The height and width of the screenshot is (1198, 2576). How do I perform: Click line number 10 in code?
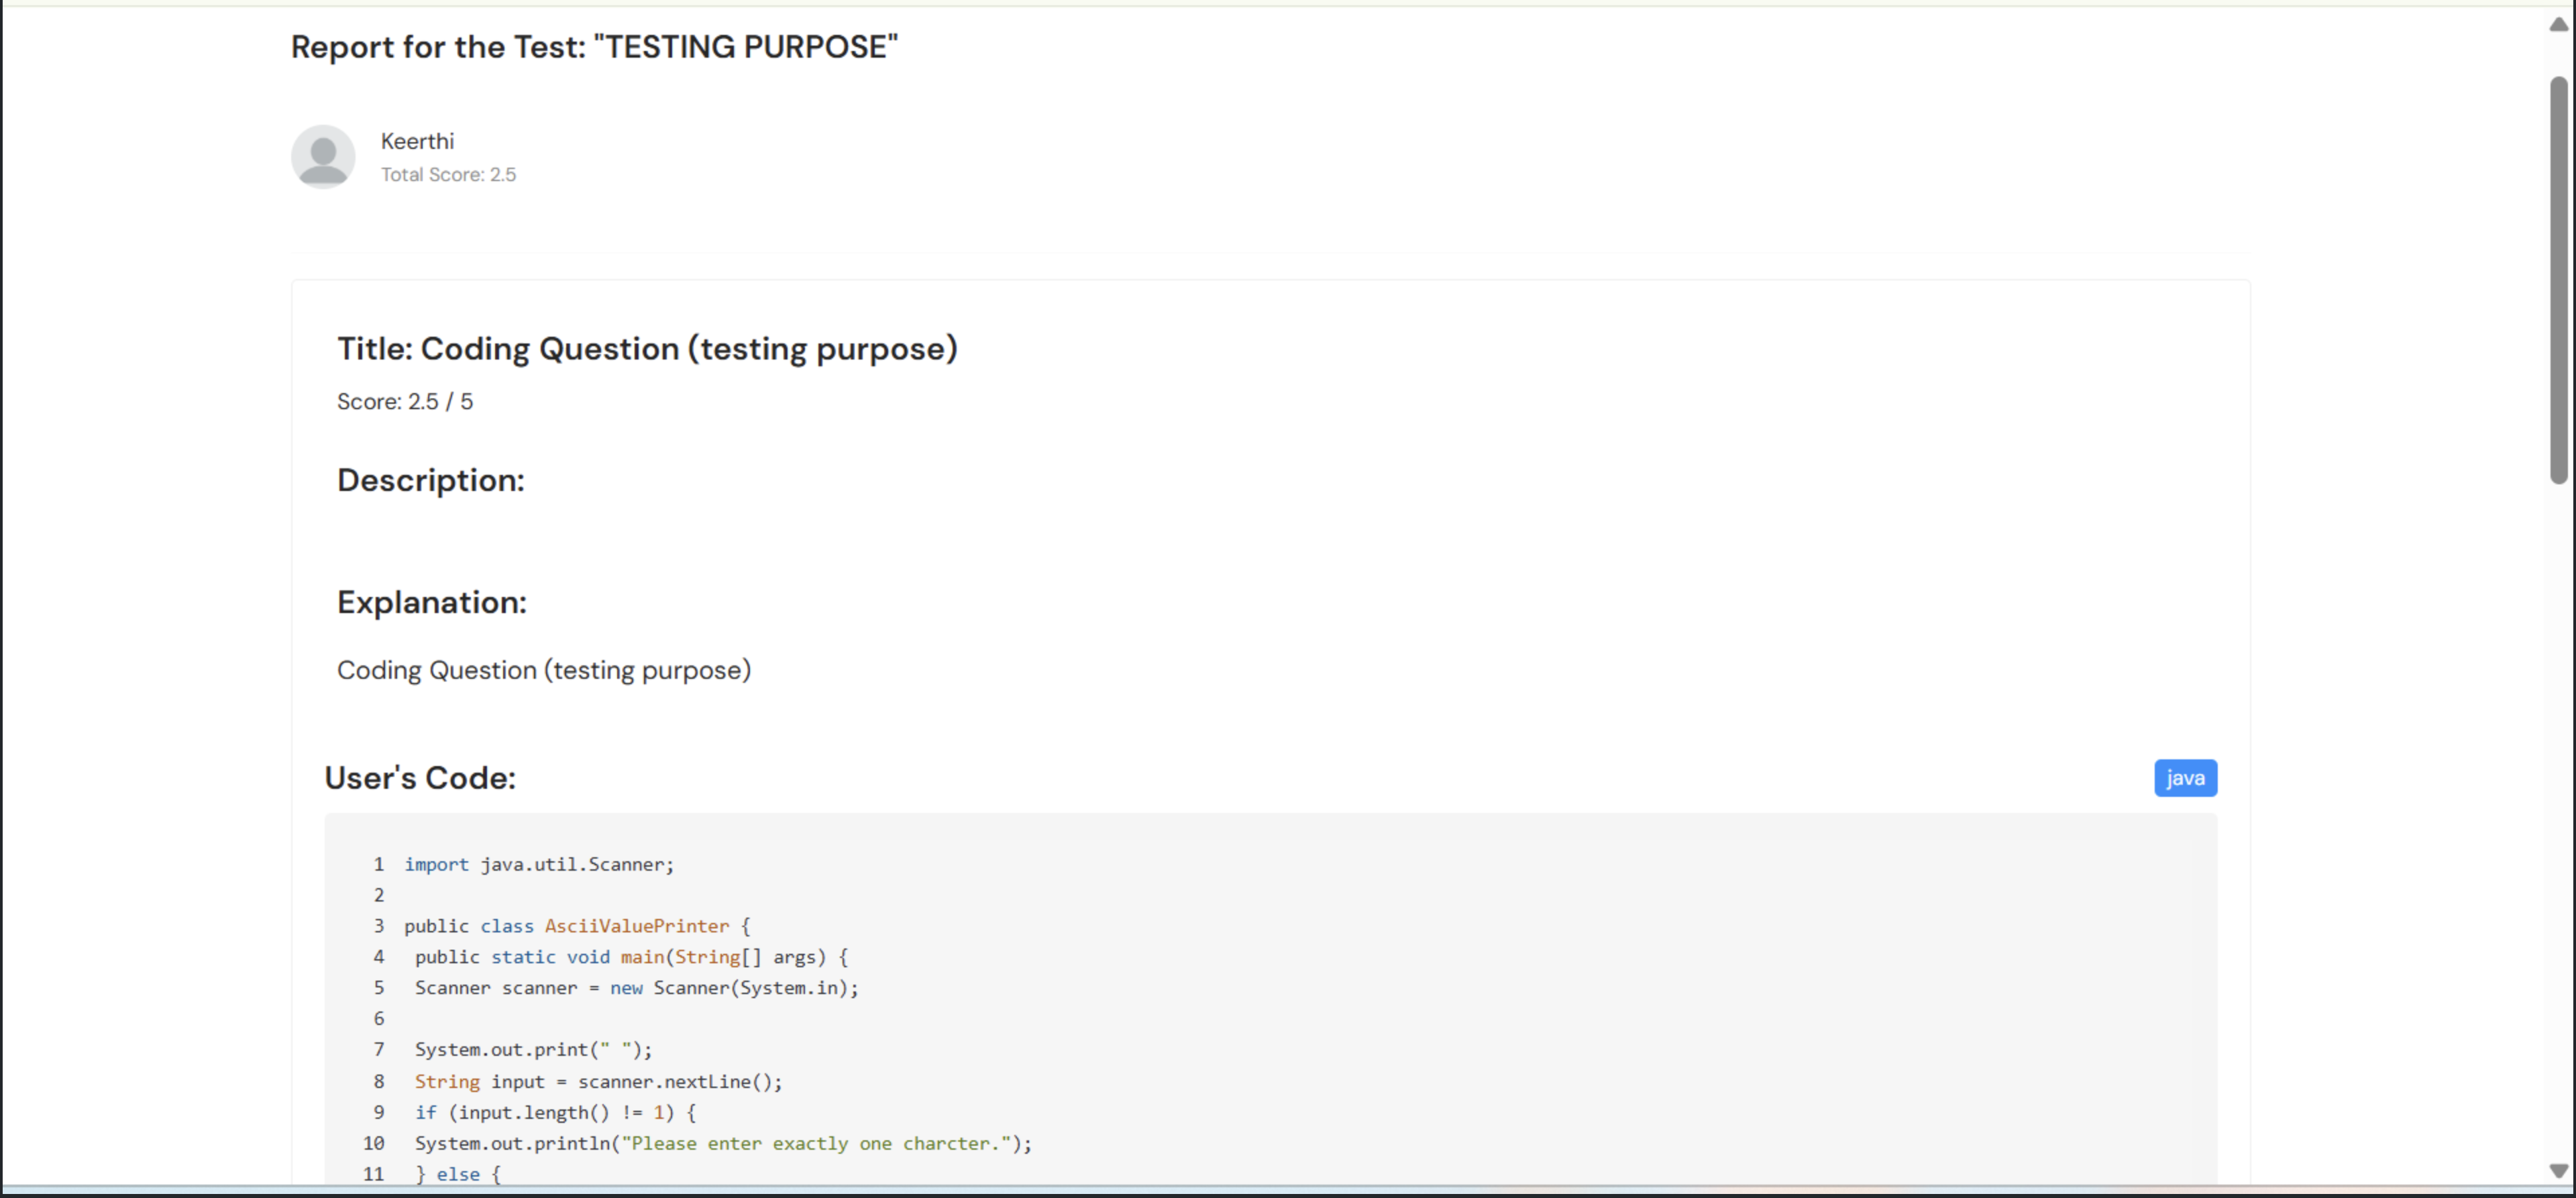(x=374, y=1143)
